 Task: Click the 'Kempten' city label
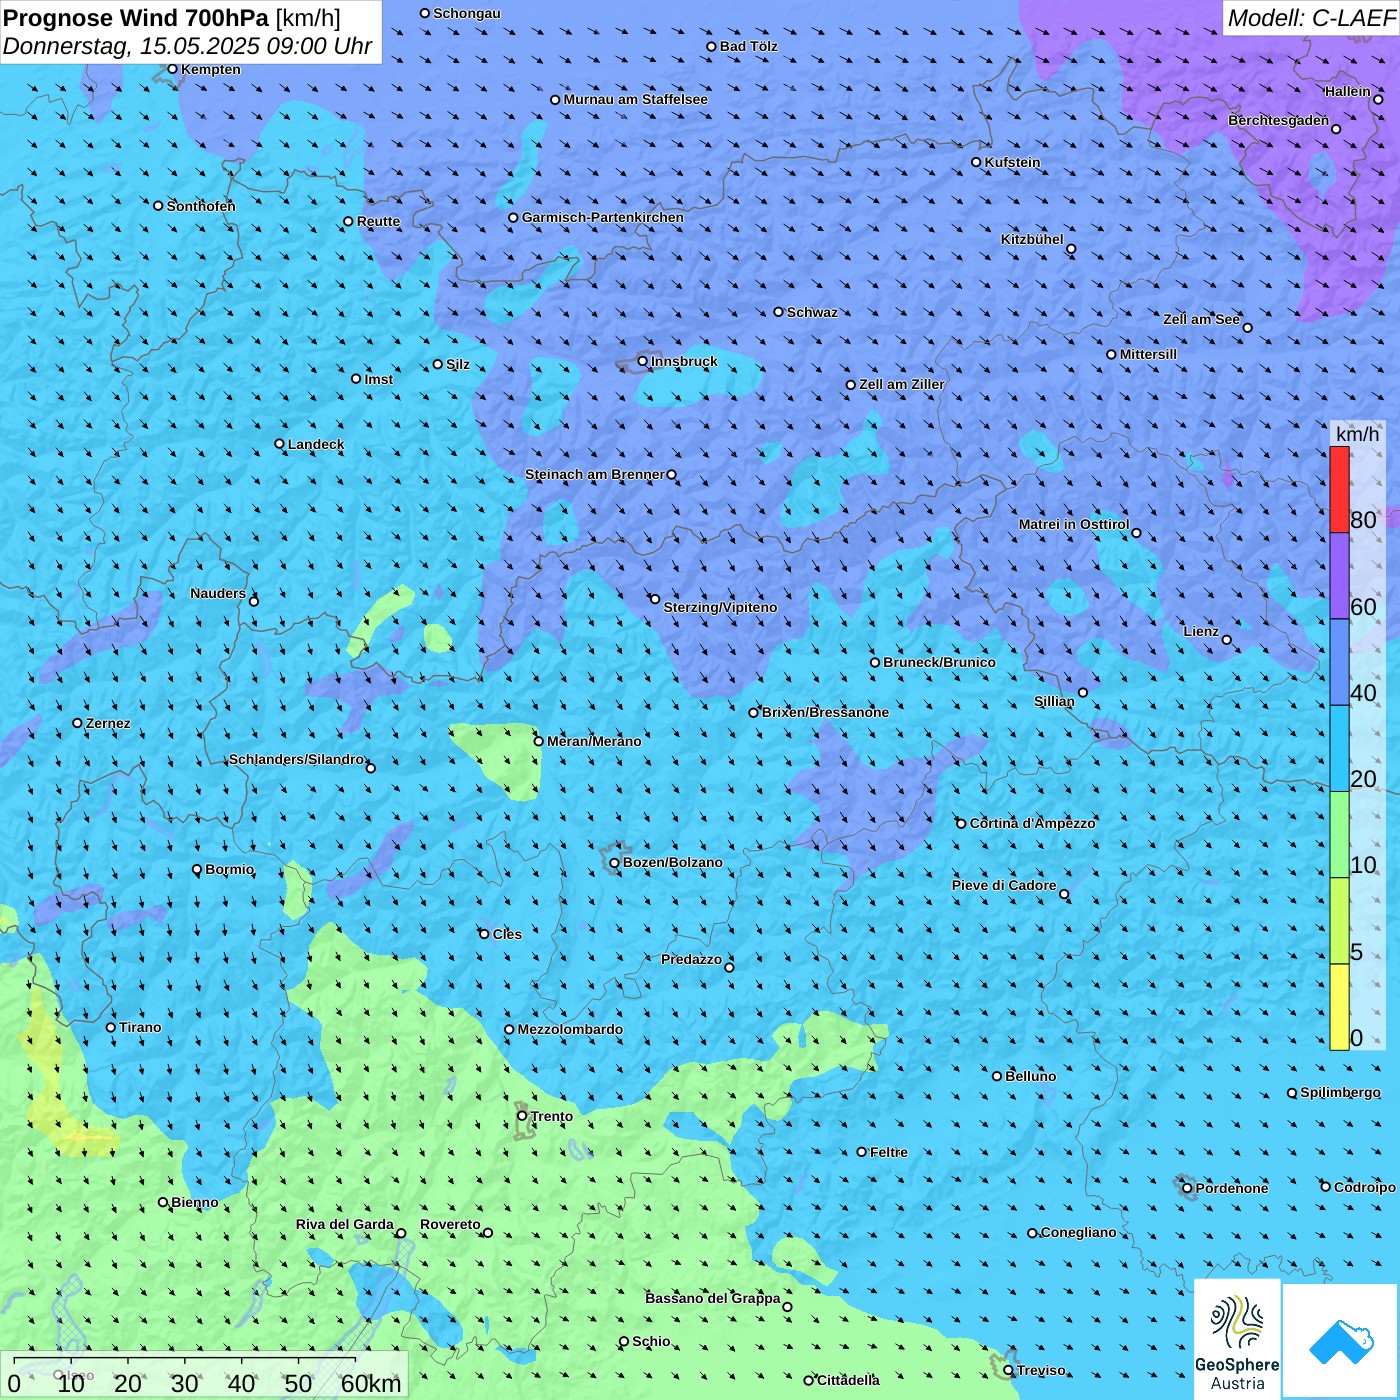[x=210, y=69]
